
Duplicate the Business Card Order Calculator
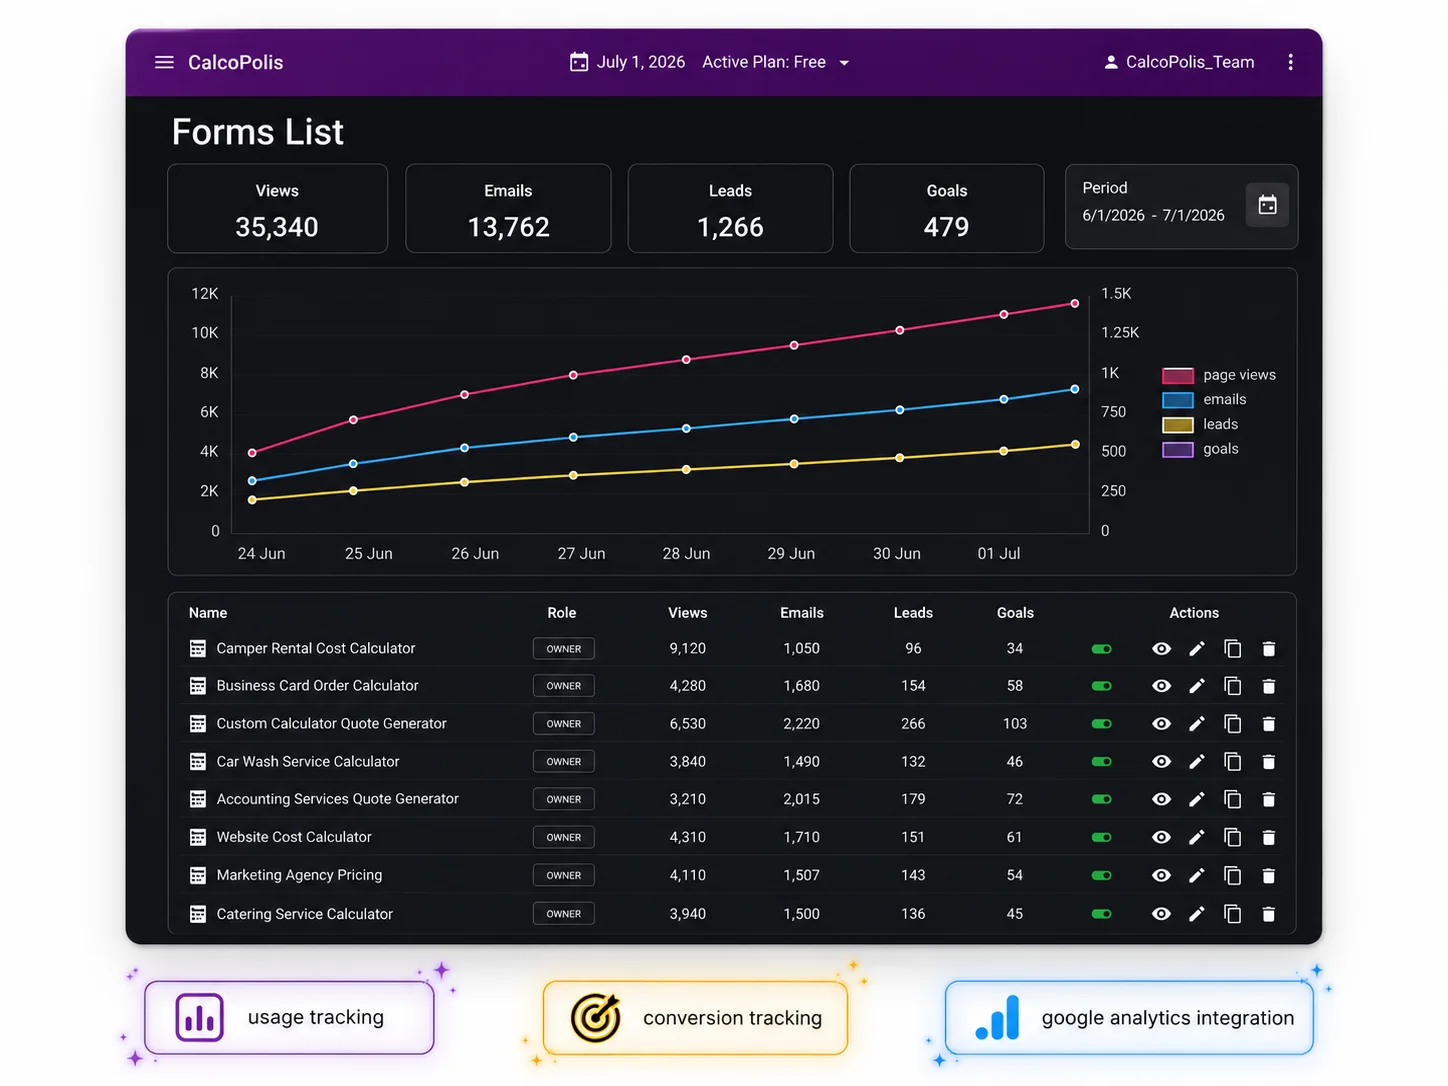click(1233, 686)
